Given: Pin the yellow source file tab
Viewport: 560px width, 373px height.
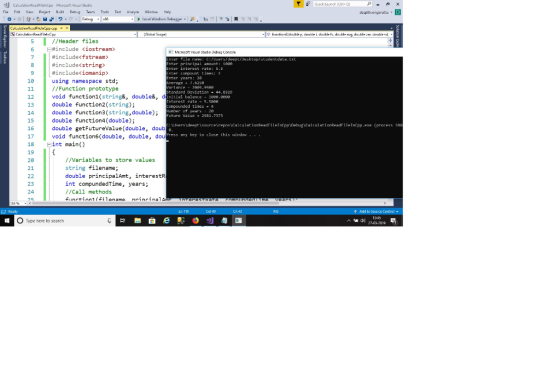Looking at the screenshot, I should click(61, 28).
